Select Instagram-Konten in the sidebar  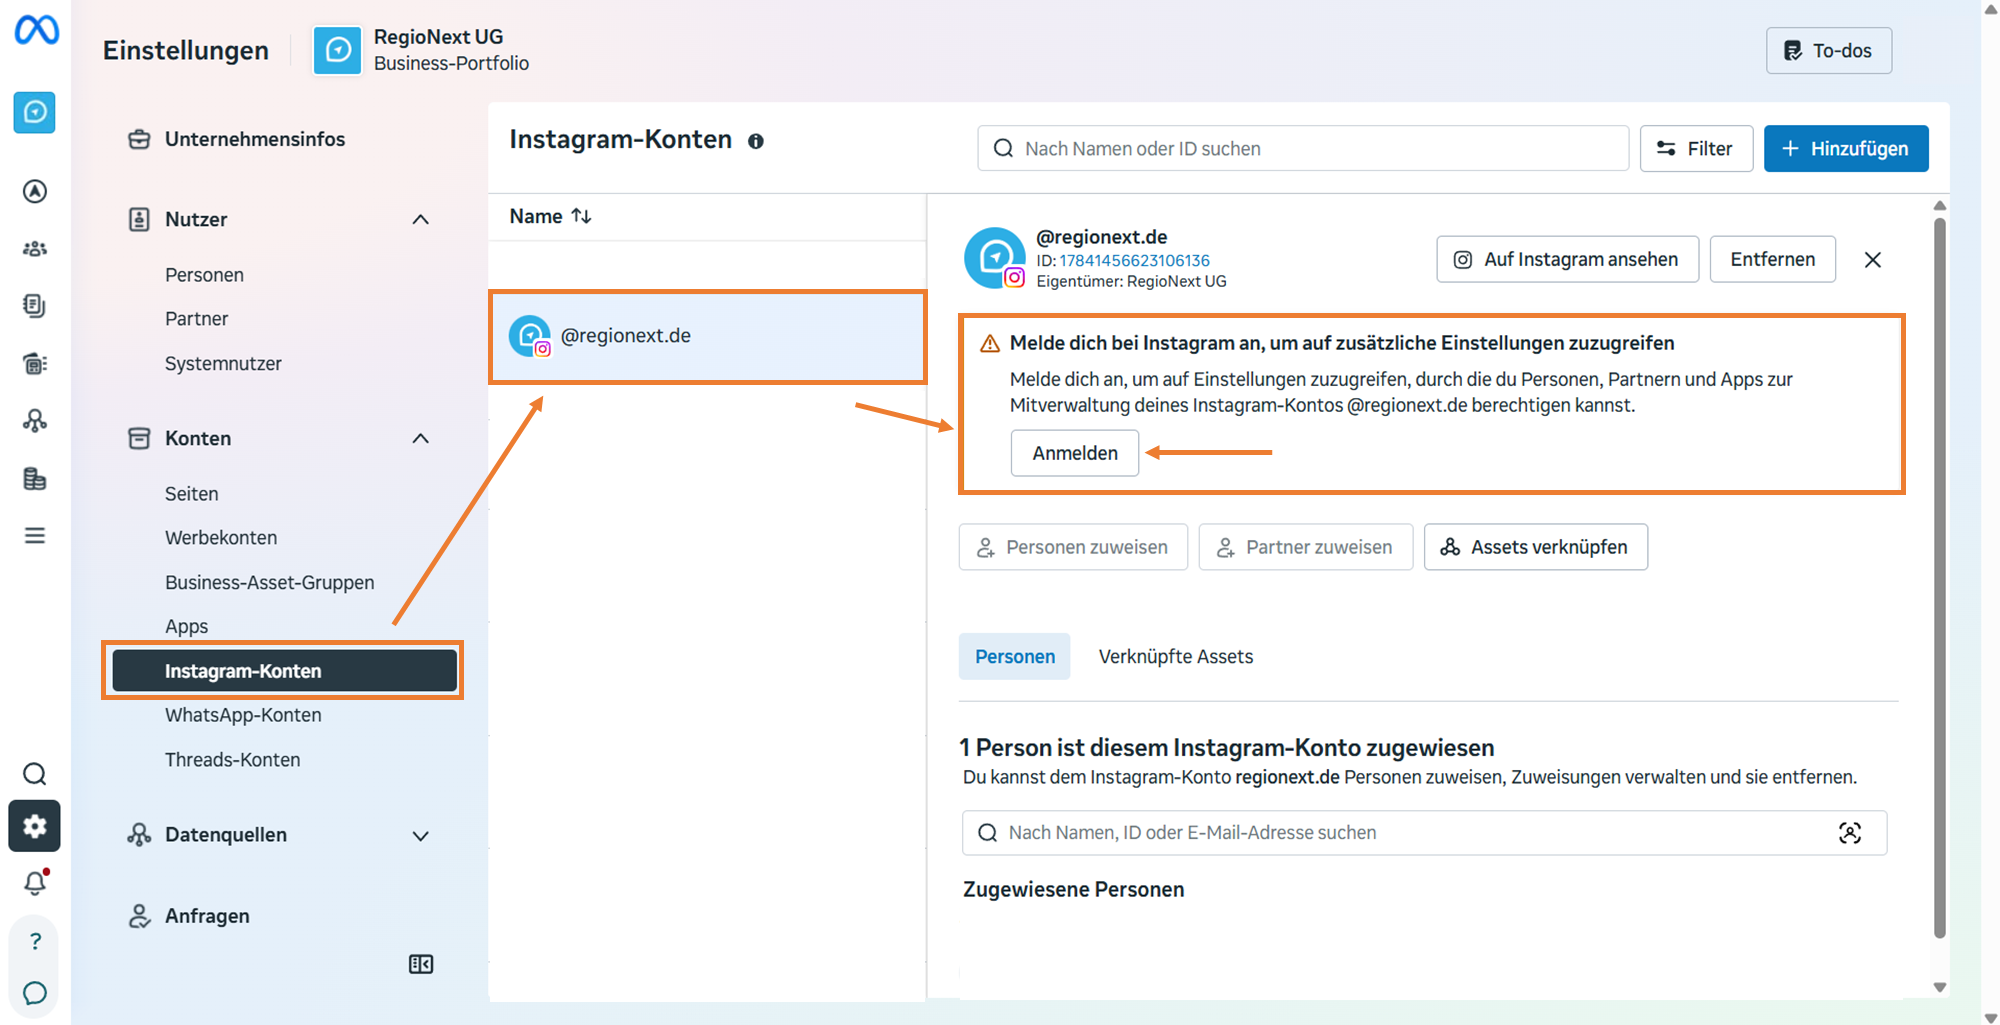tap(284, 671)
